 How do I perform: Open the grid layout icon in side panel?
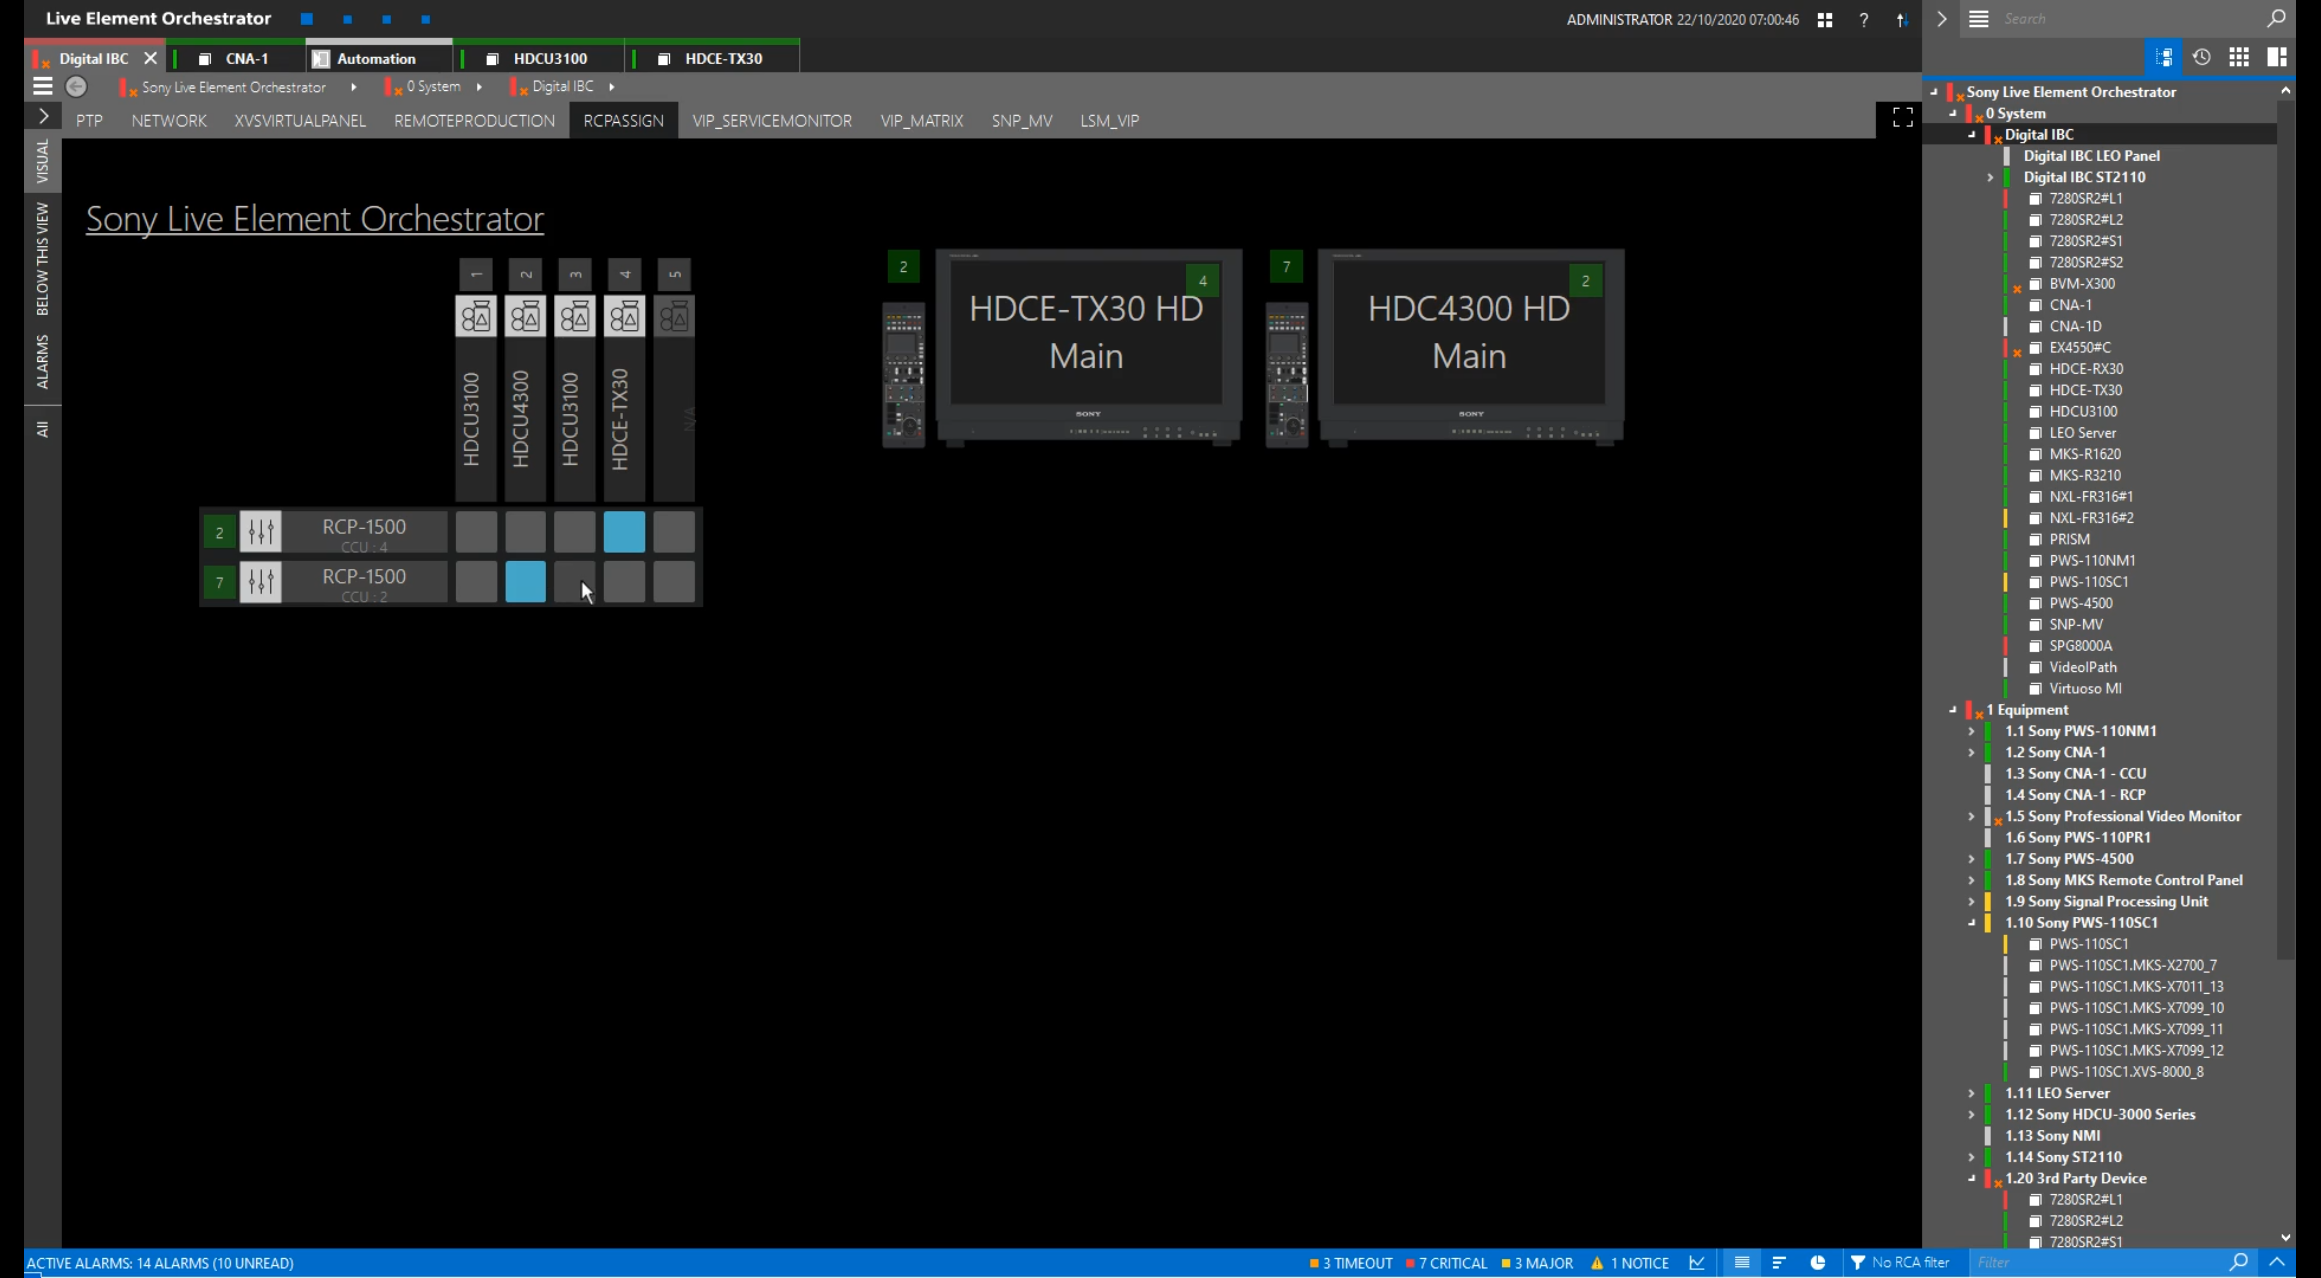[2239, 57]
